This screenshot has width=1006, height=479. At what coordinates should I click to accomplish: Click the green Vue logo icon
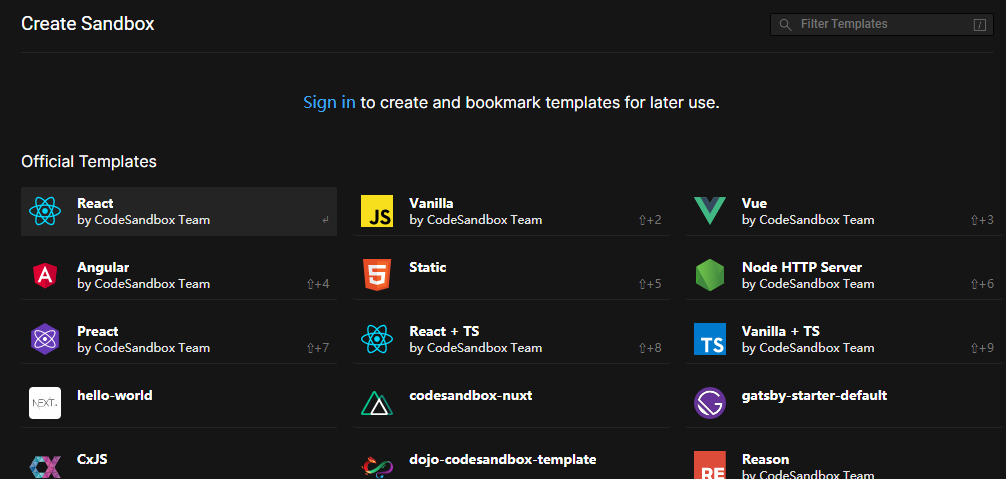pos(710,210)
